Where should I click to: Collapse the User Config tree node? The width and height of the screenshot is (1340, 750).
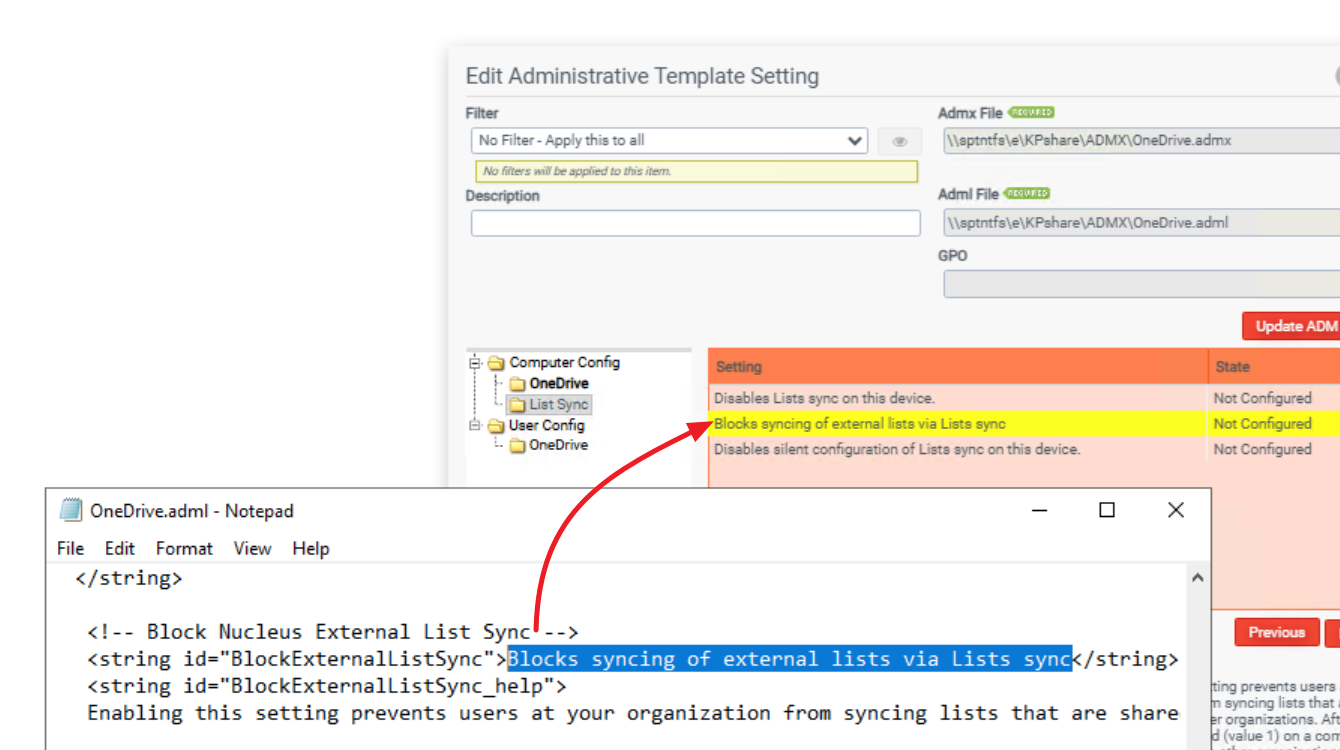coord(475,425)
